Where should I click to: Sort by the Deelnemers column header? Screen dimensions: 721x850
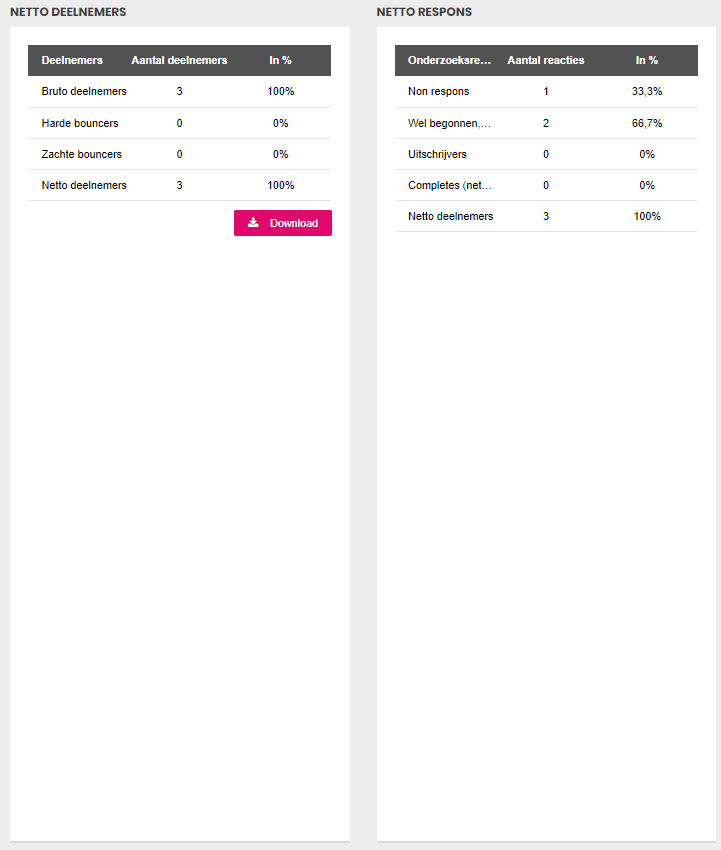click(72, 60)
